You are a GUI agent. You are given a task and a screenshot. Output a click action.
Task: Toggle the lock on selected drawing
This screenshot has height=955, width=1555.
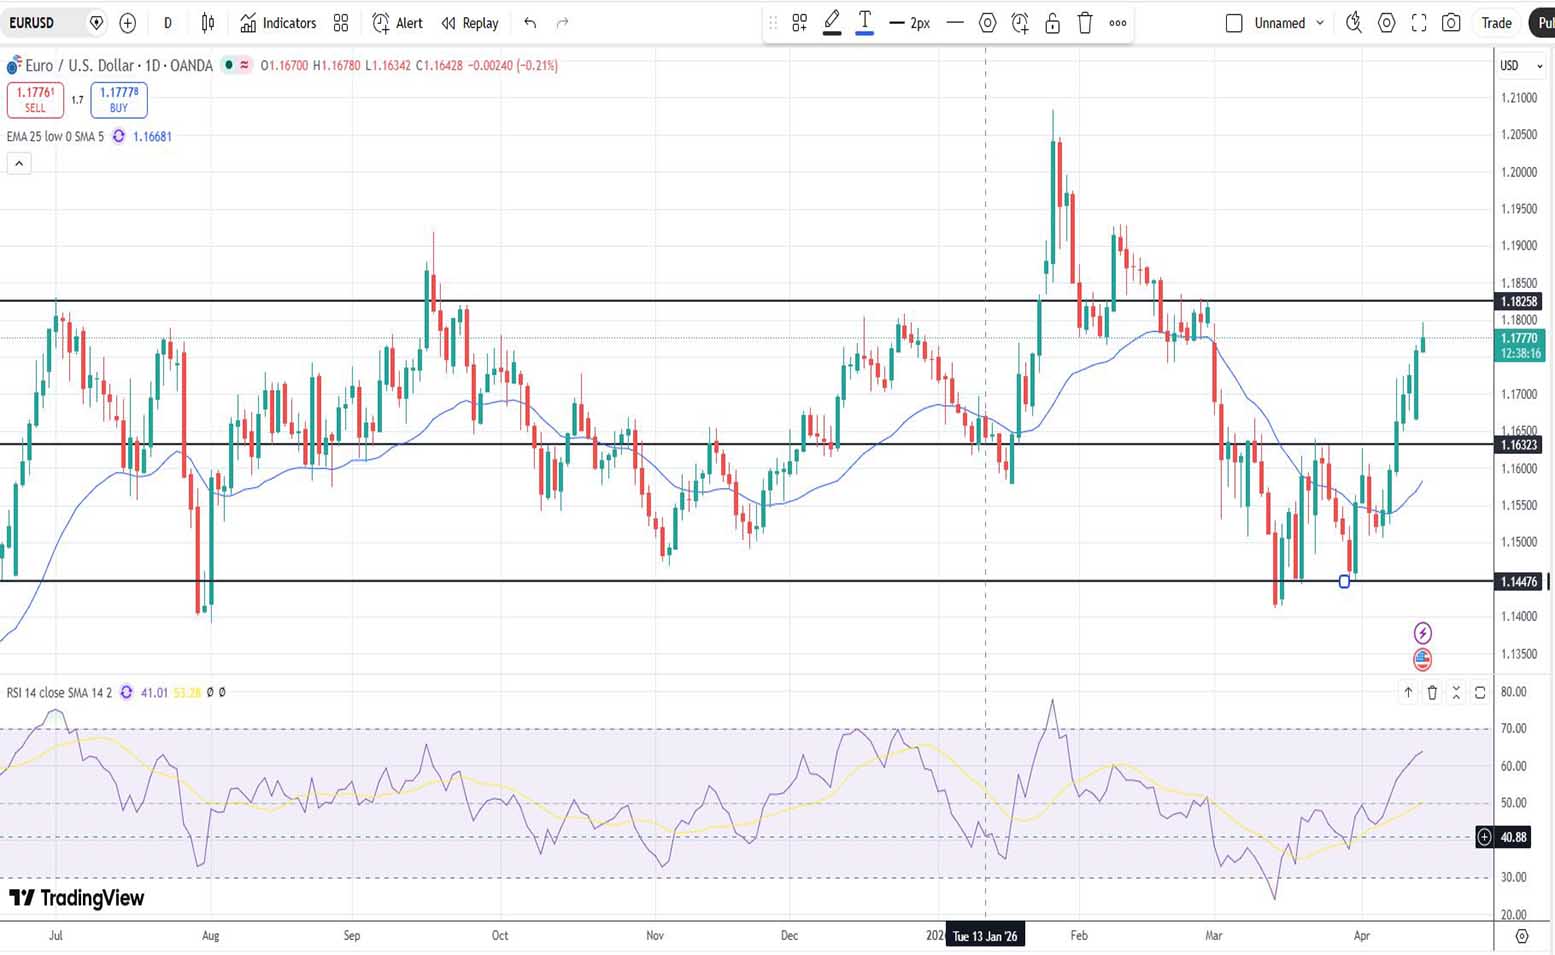coord(1052,23)
